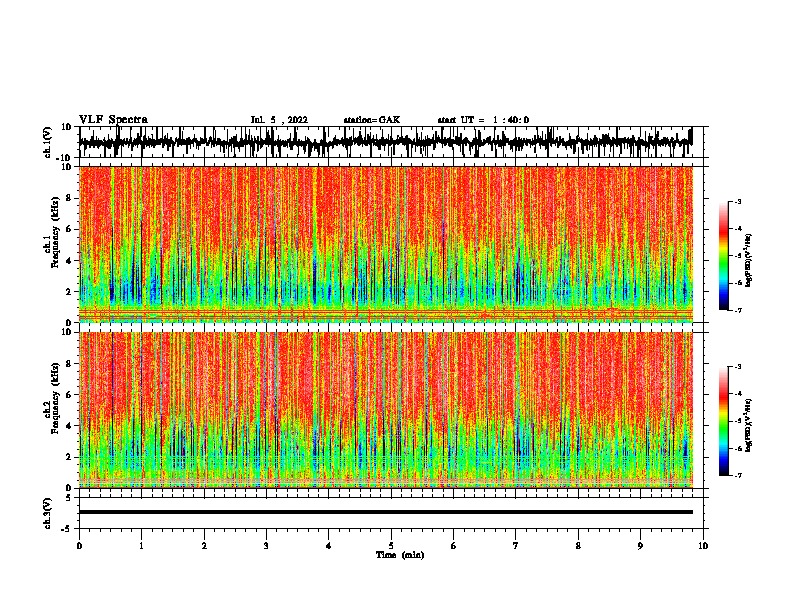Click the "VLF Spectra" plot title
This screenshot has width=792, height=612.
click(113, 120)
